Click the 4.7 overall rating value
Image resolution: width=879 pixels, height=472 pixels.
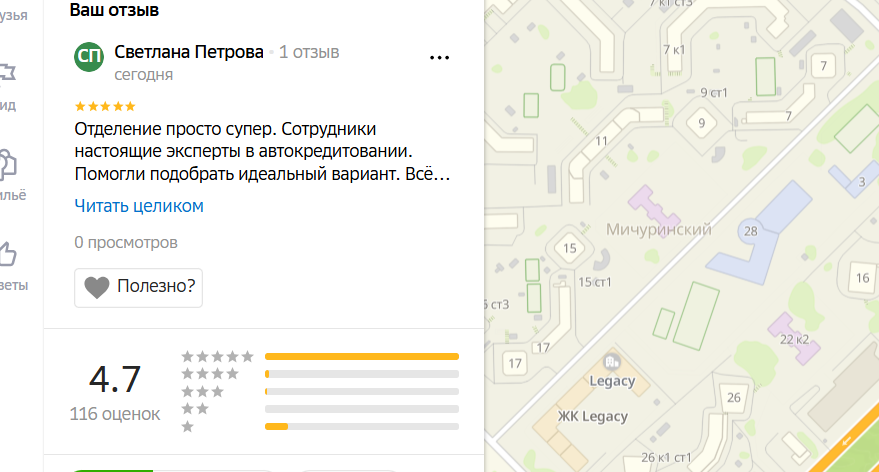click(115, 380)
